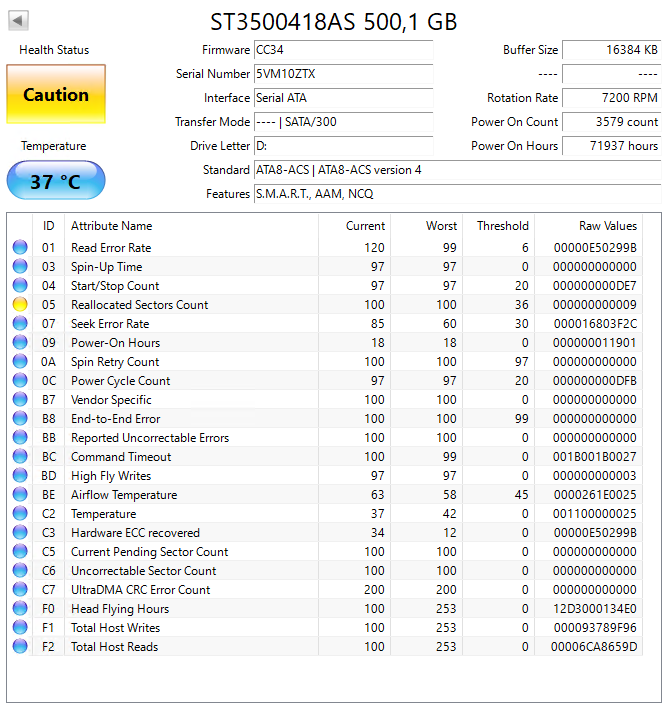This screenshot has height=705, width=667.
Task: Select the Current Pending Sector Count attribute name
Action: click(x=150, y=552)
